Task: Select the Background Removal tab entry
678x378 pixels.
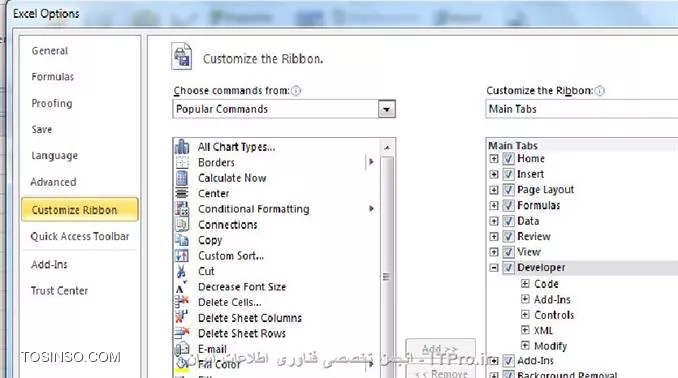Action: click(x=567, y=374)
